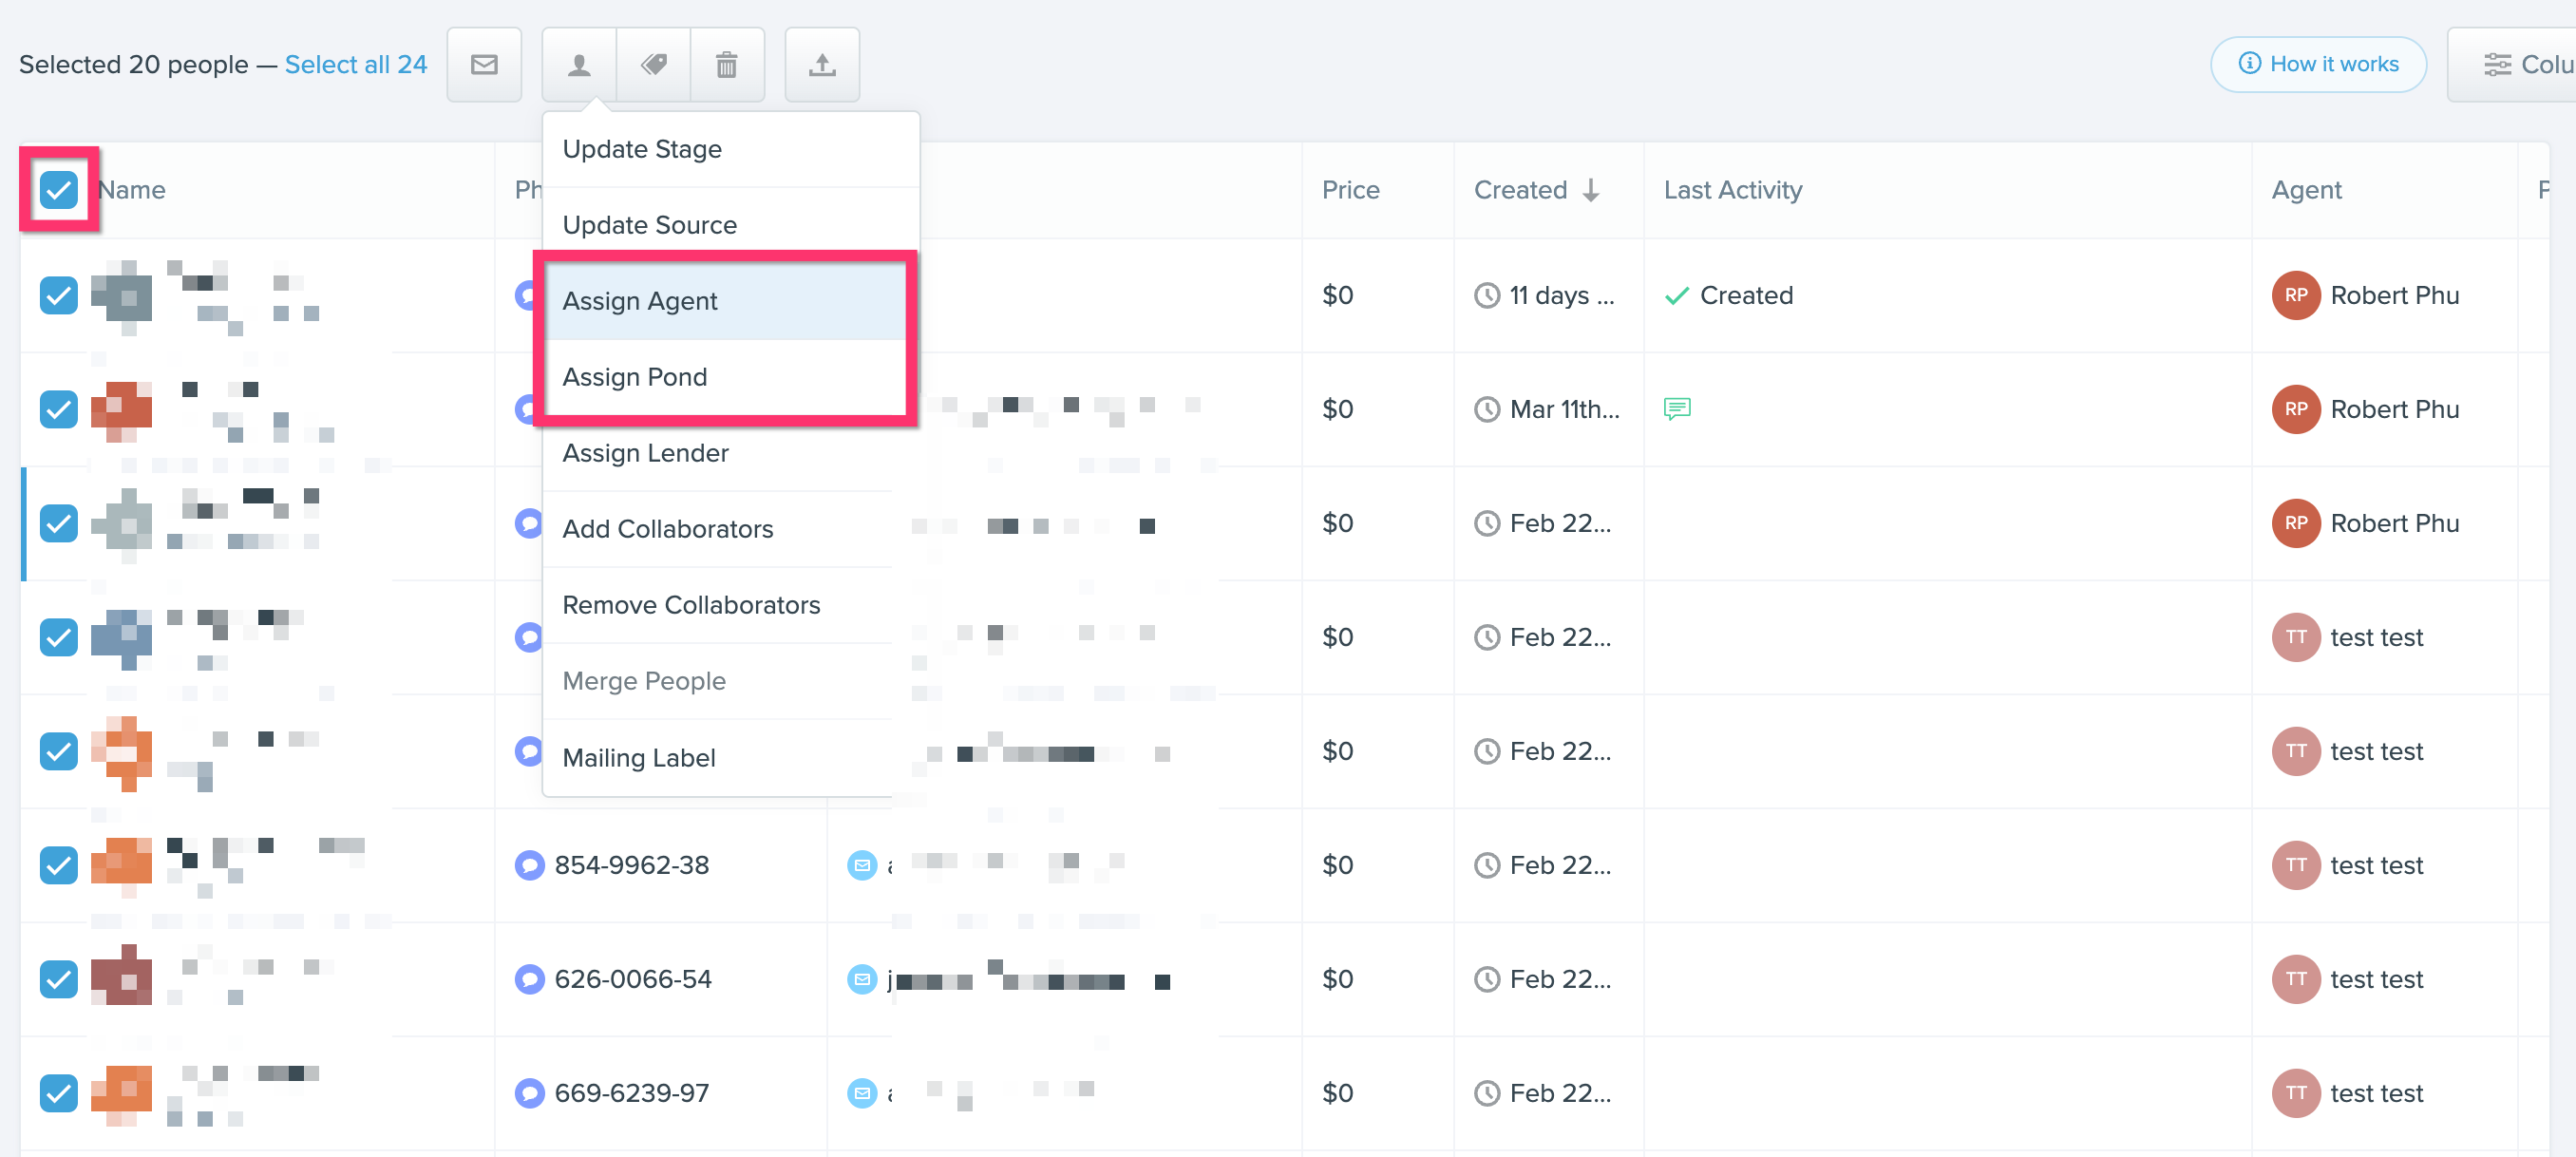2576x1157 pixels.
Task: Click the clock icon next to 11 days
Action: point(1486,295)
